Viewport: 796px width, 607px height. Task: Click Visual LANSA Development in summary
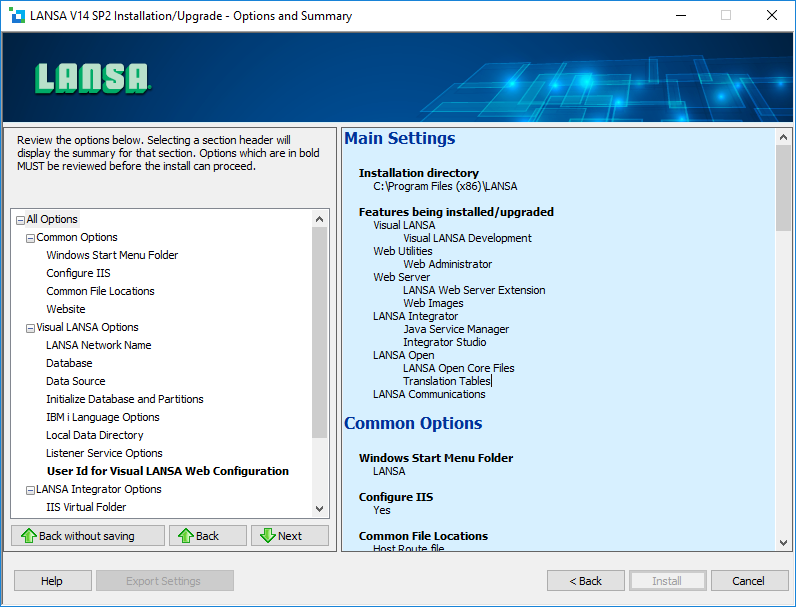click(467, 238)
